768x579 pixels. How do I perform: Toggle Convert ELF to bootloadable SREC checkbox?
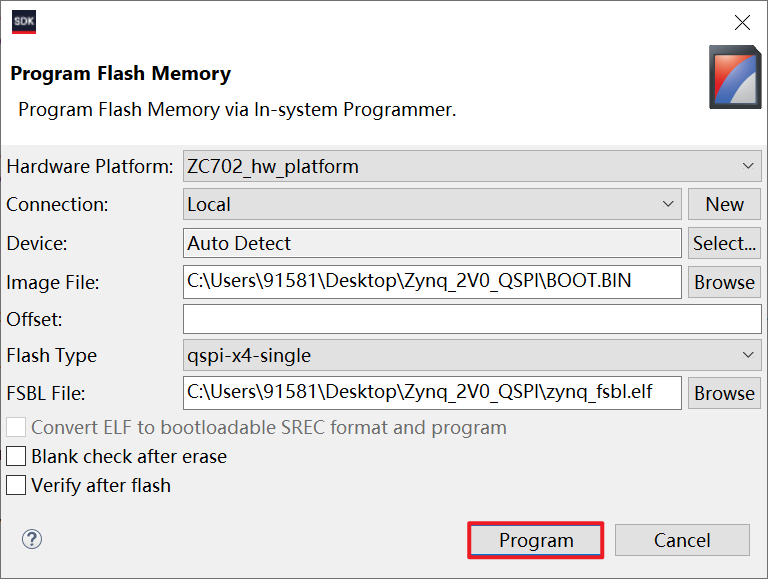(x=16, y=428)
